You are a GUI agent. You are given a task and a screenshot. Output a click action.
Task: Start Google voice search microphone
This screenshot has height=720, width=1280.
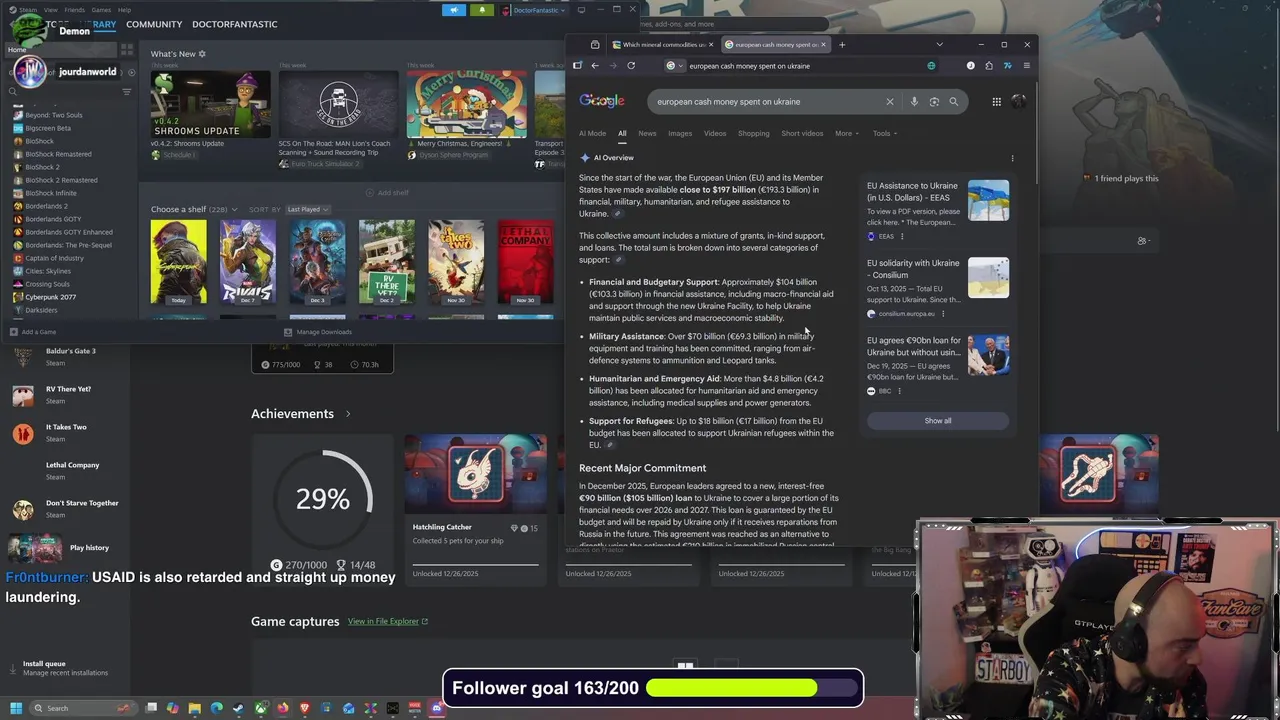[x=914, y=102]
